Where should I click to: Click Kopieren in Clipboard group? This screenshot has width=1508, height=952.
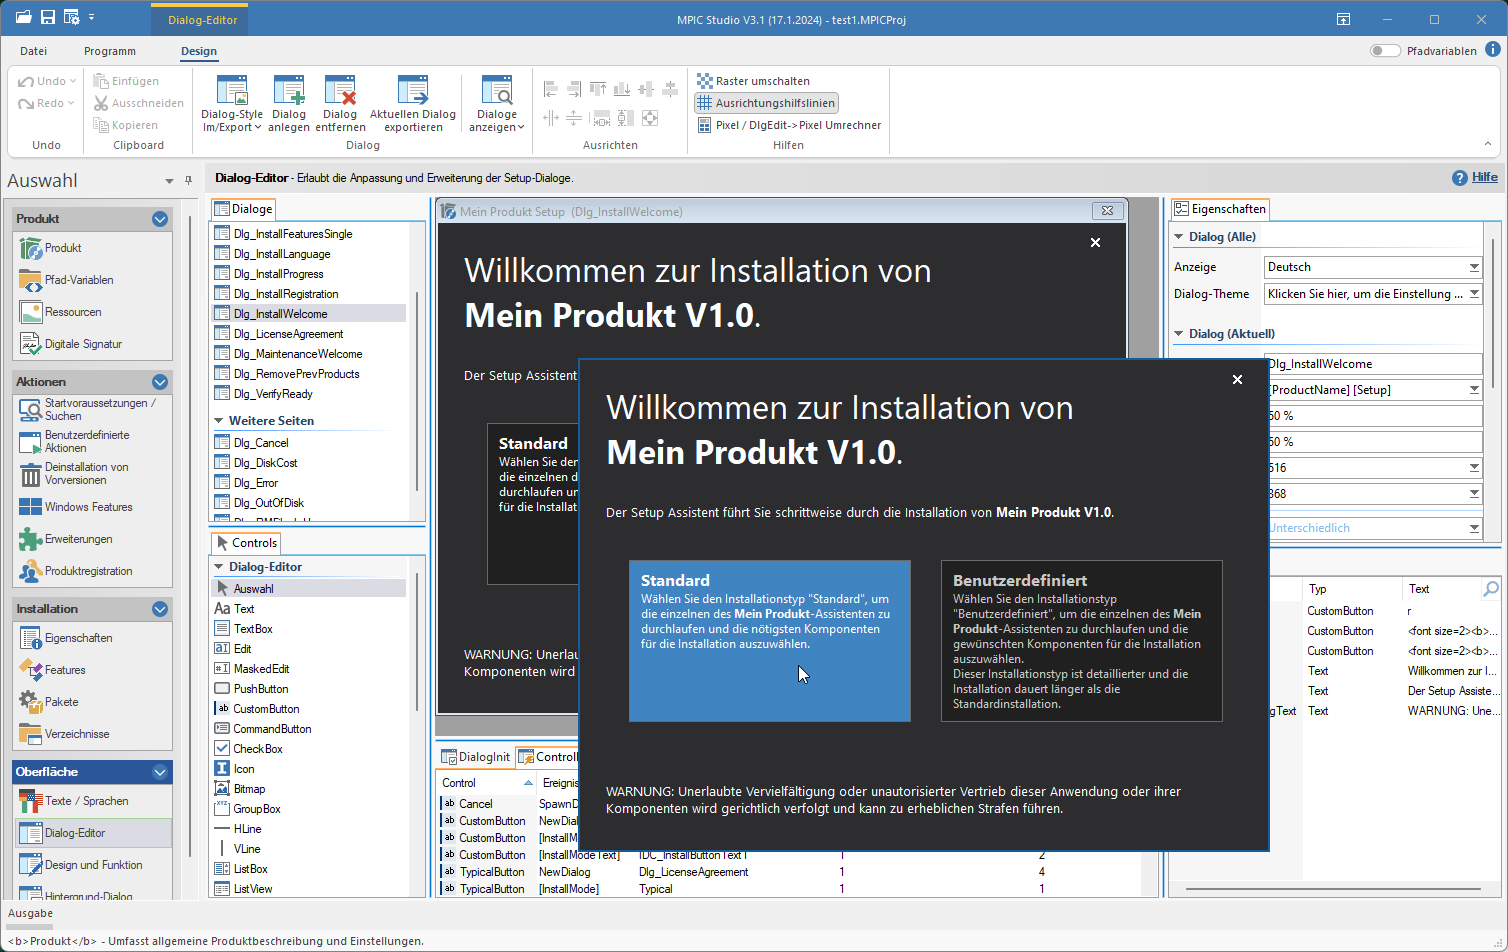click(126, 125)
